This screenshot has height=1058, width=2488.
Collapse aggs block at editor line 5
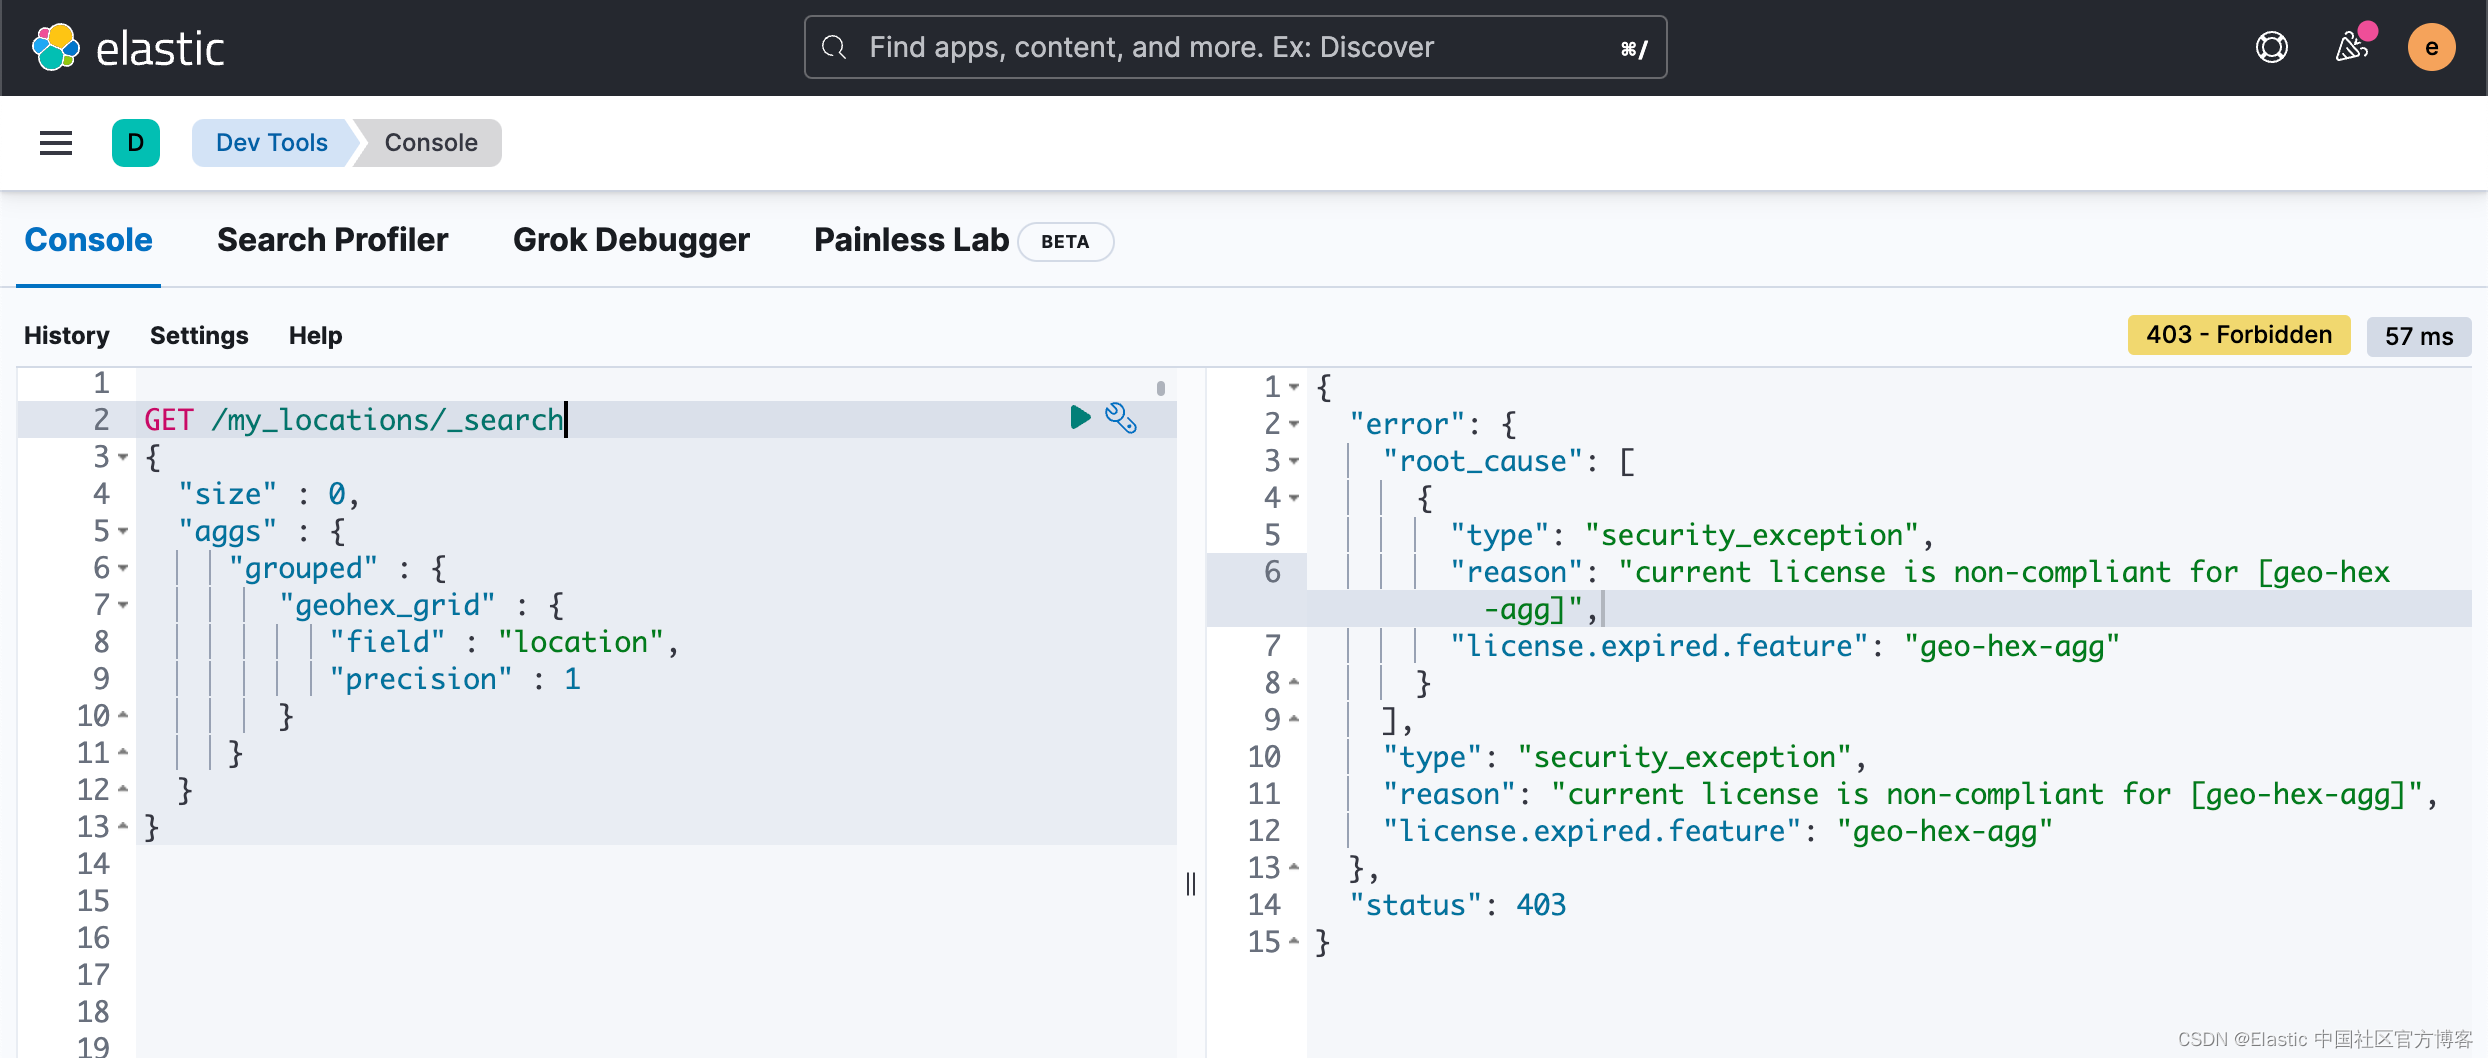(x=123, y=531)
